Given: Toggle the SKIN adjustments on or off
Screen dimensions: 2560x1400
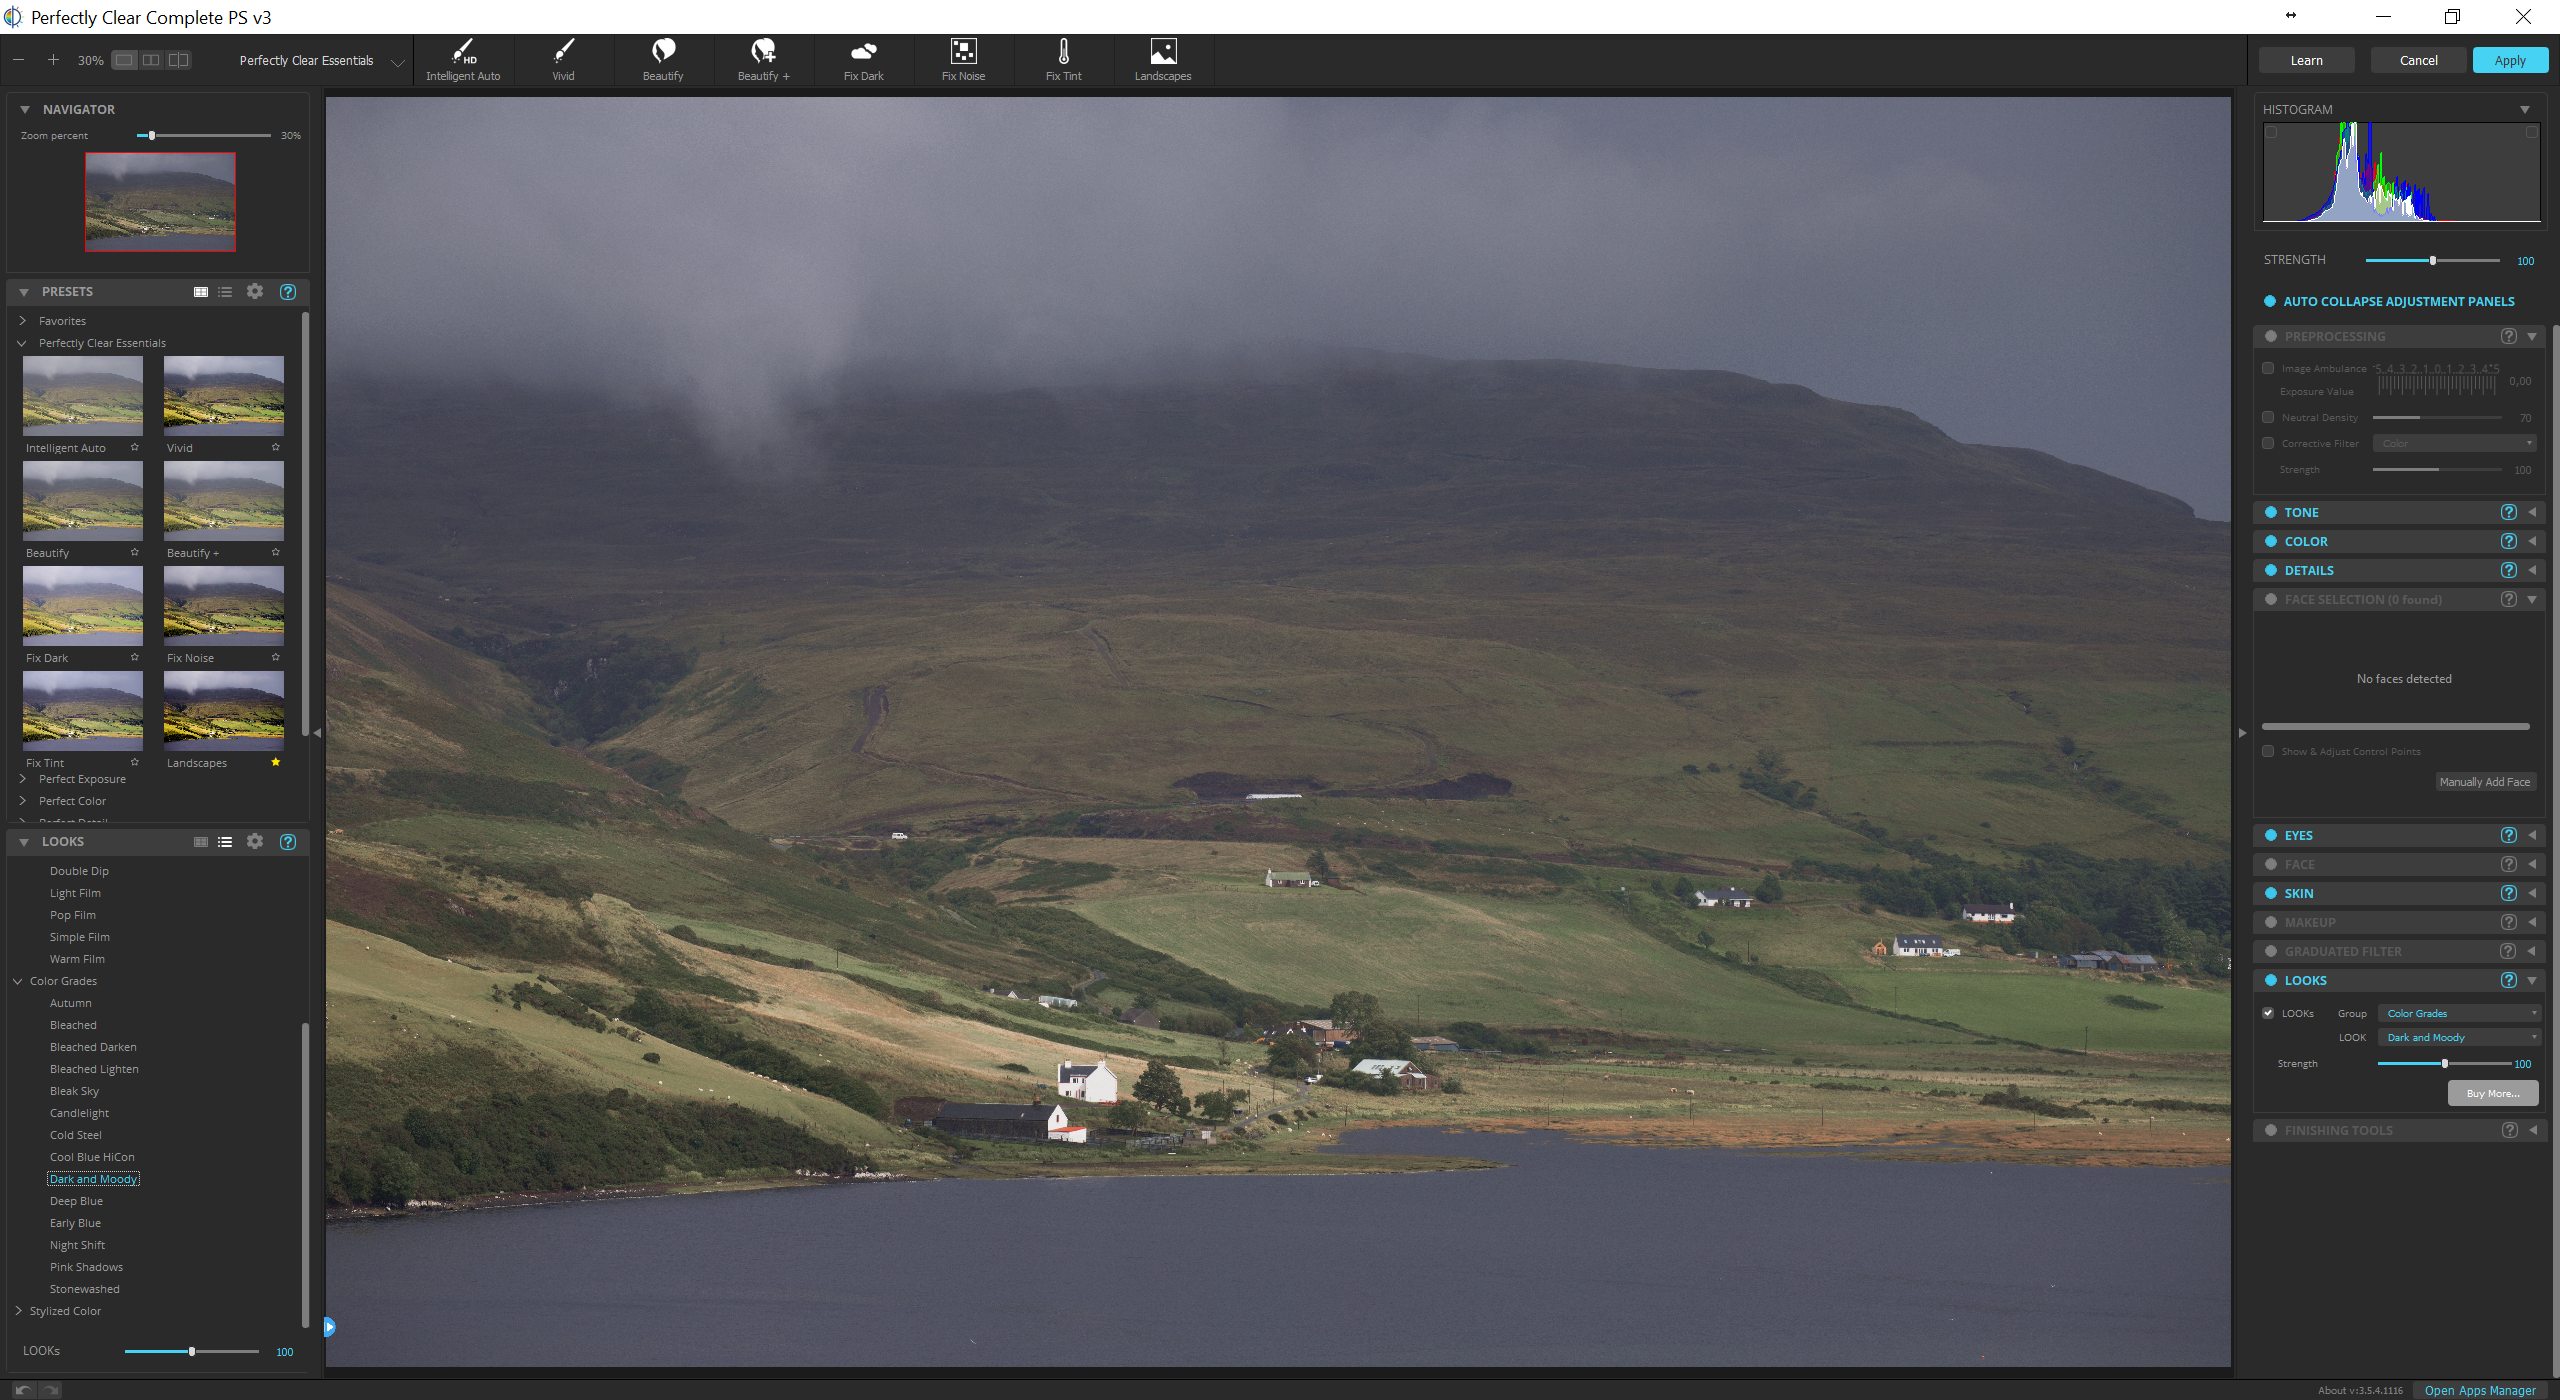Looking at the screenshot, I should point(2270,893).
